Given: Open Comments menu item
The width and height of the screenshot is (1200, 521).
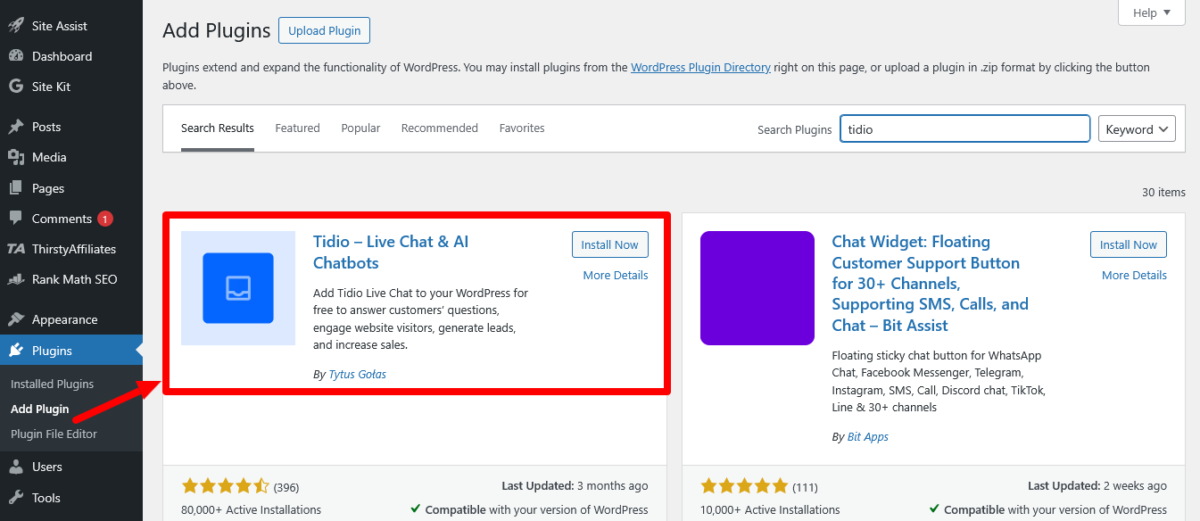Looking at the screenshot, I should coord(62,219).
